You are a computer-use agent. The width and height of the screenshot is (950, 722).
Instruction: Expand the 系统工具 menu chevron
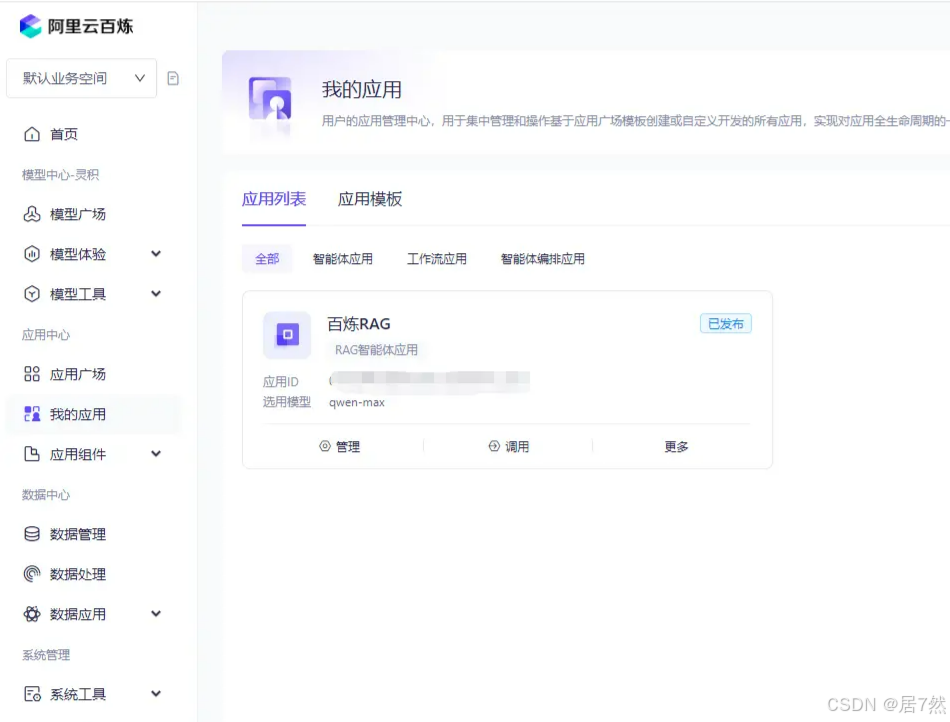156,694
